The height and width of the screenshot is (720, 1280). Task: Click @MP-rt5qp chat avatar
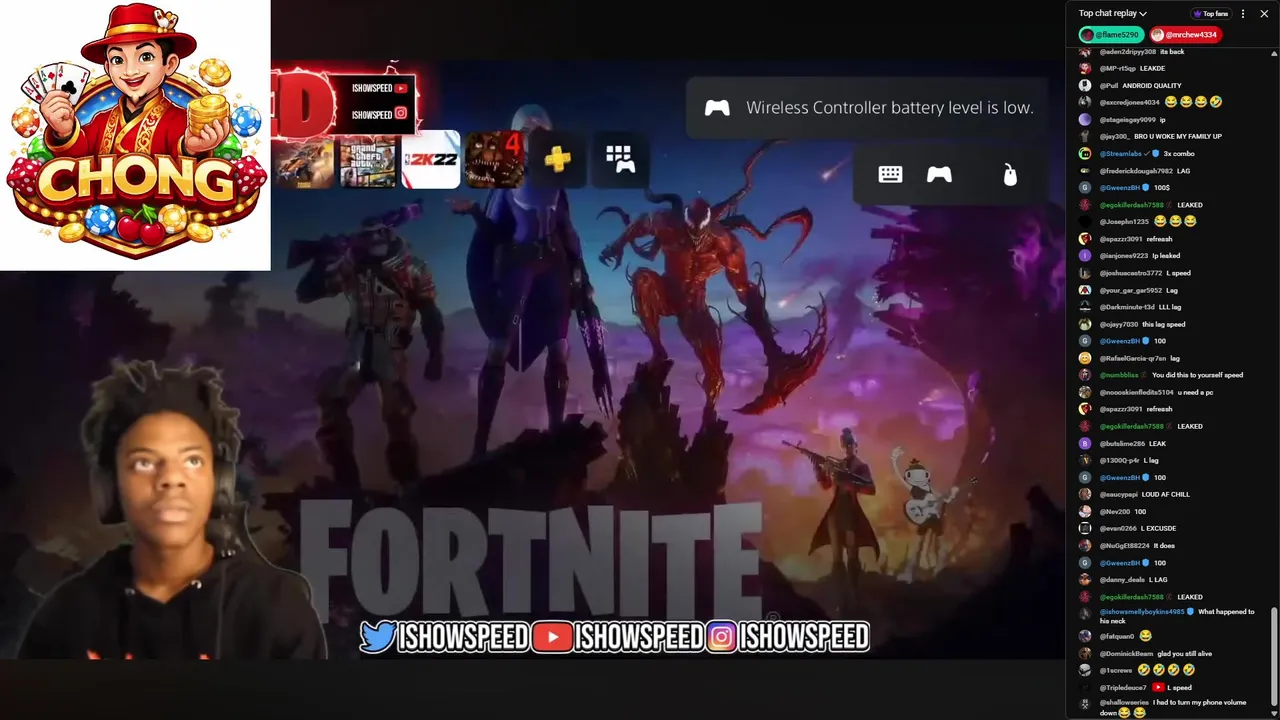[1085, 69]
